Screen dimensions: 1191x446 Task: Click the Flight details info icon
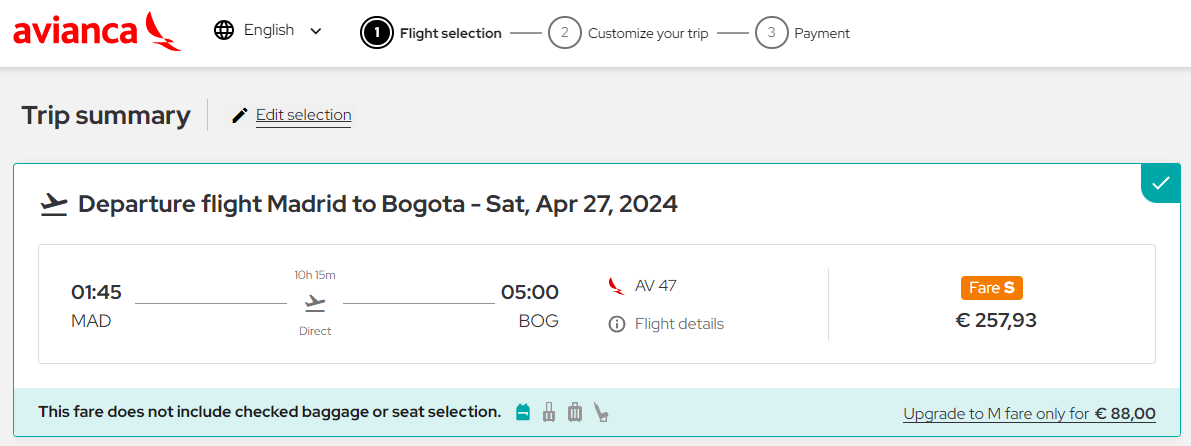tap(617, 324)
